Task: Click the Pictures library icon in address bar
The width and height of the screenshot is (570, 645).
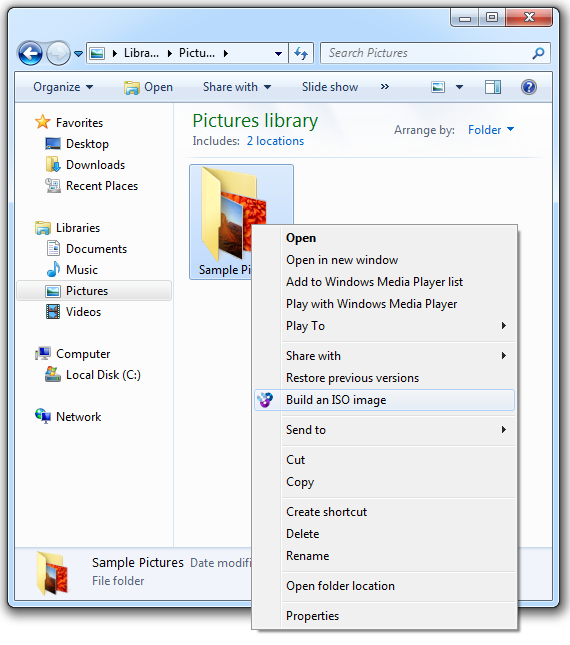Action: click(97, 53)
